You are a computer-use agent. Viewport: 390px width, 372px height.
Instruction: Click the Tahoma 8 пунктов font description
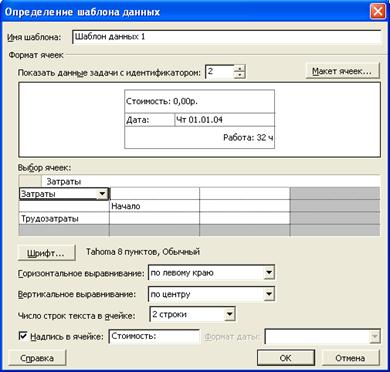[143, 252]
